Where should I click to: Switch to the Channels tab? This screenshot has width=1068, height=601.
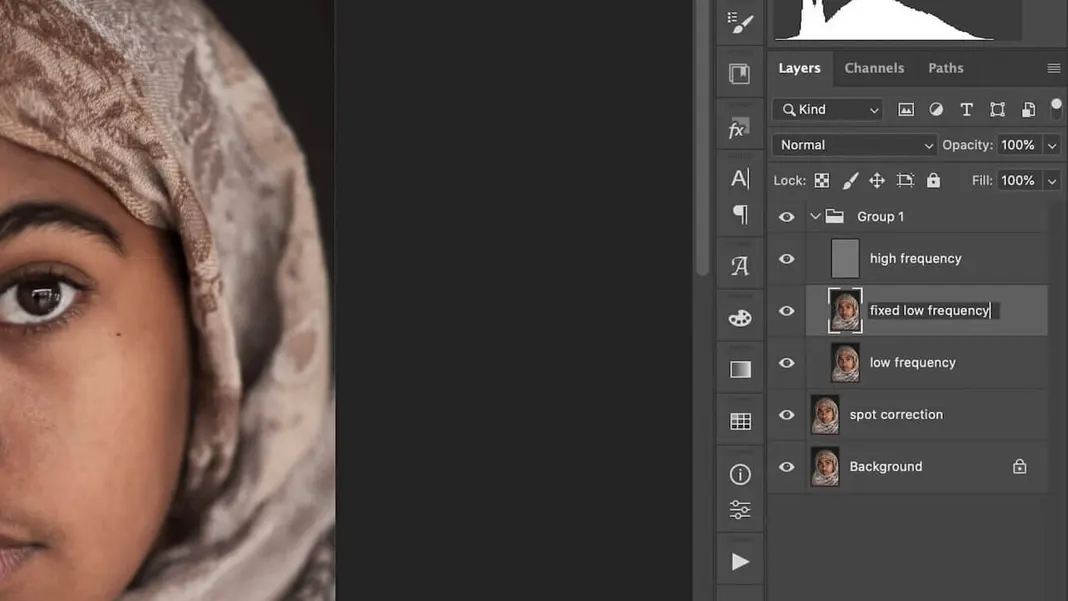pos(875,68)
